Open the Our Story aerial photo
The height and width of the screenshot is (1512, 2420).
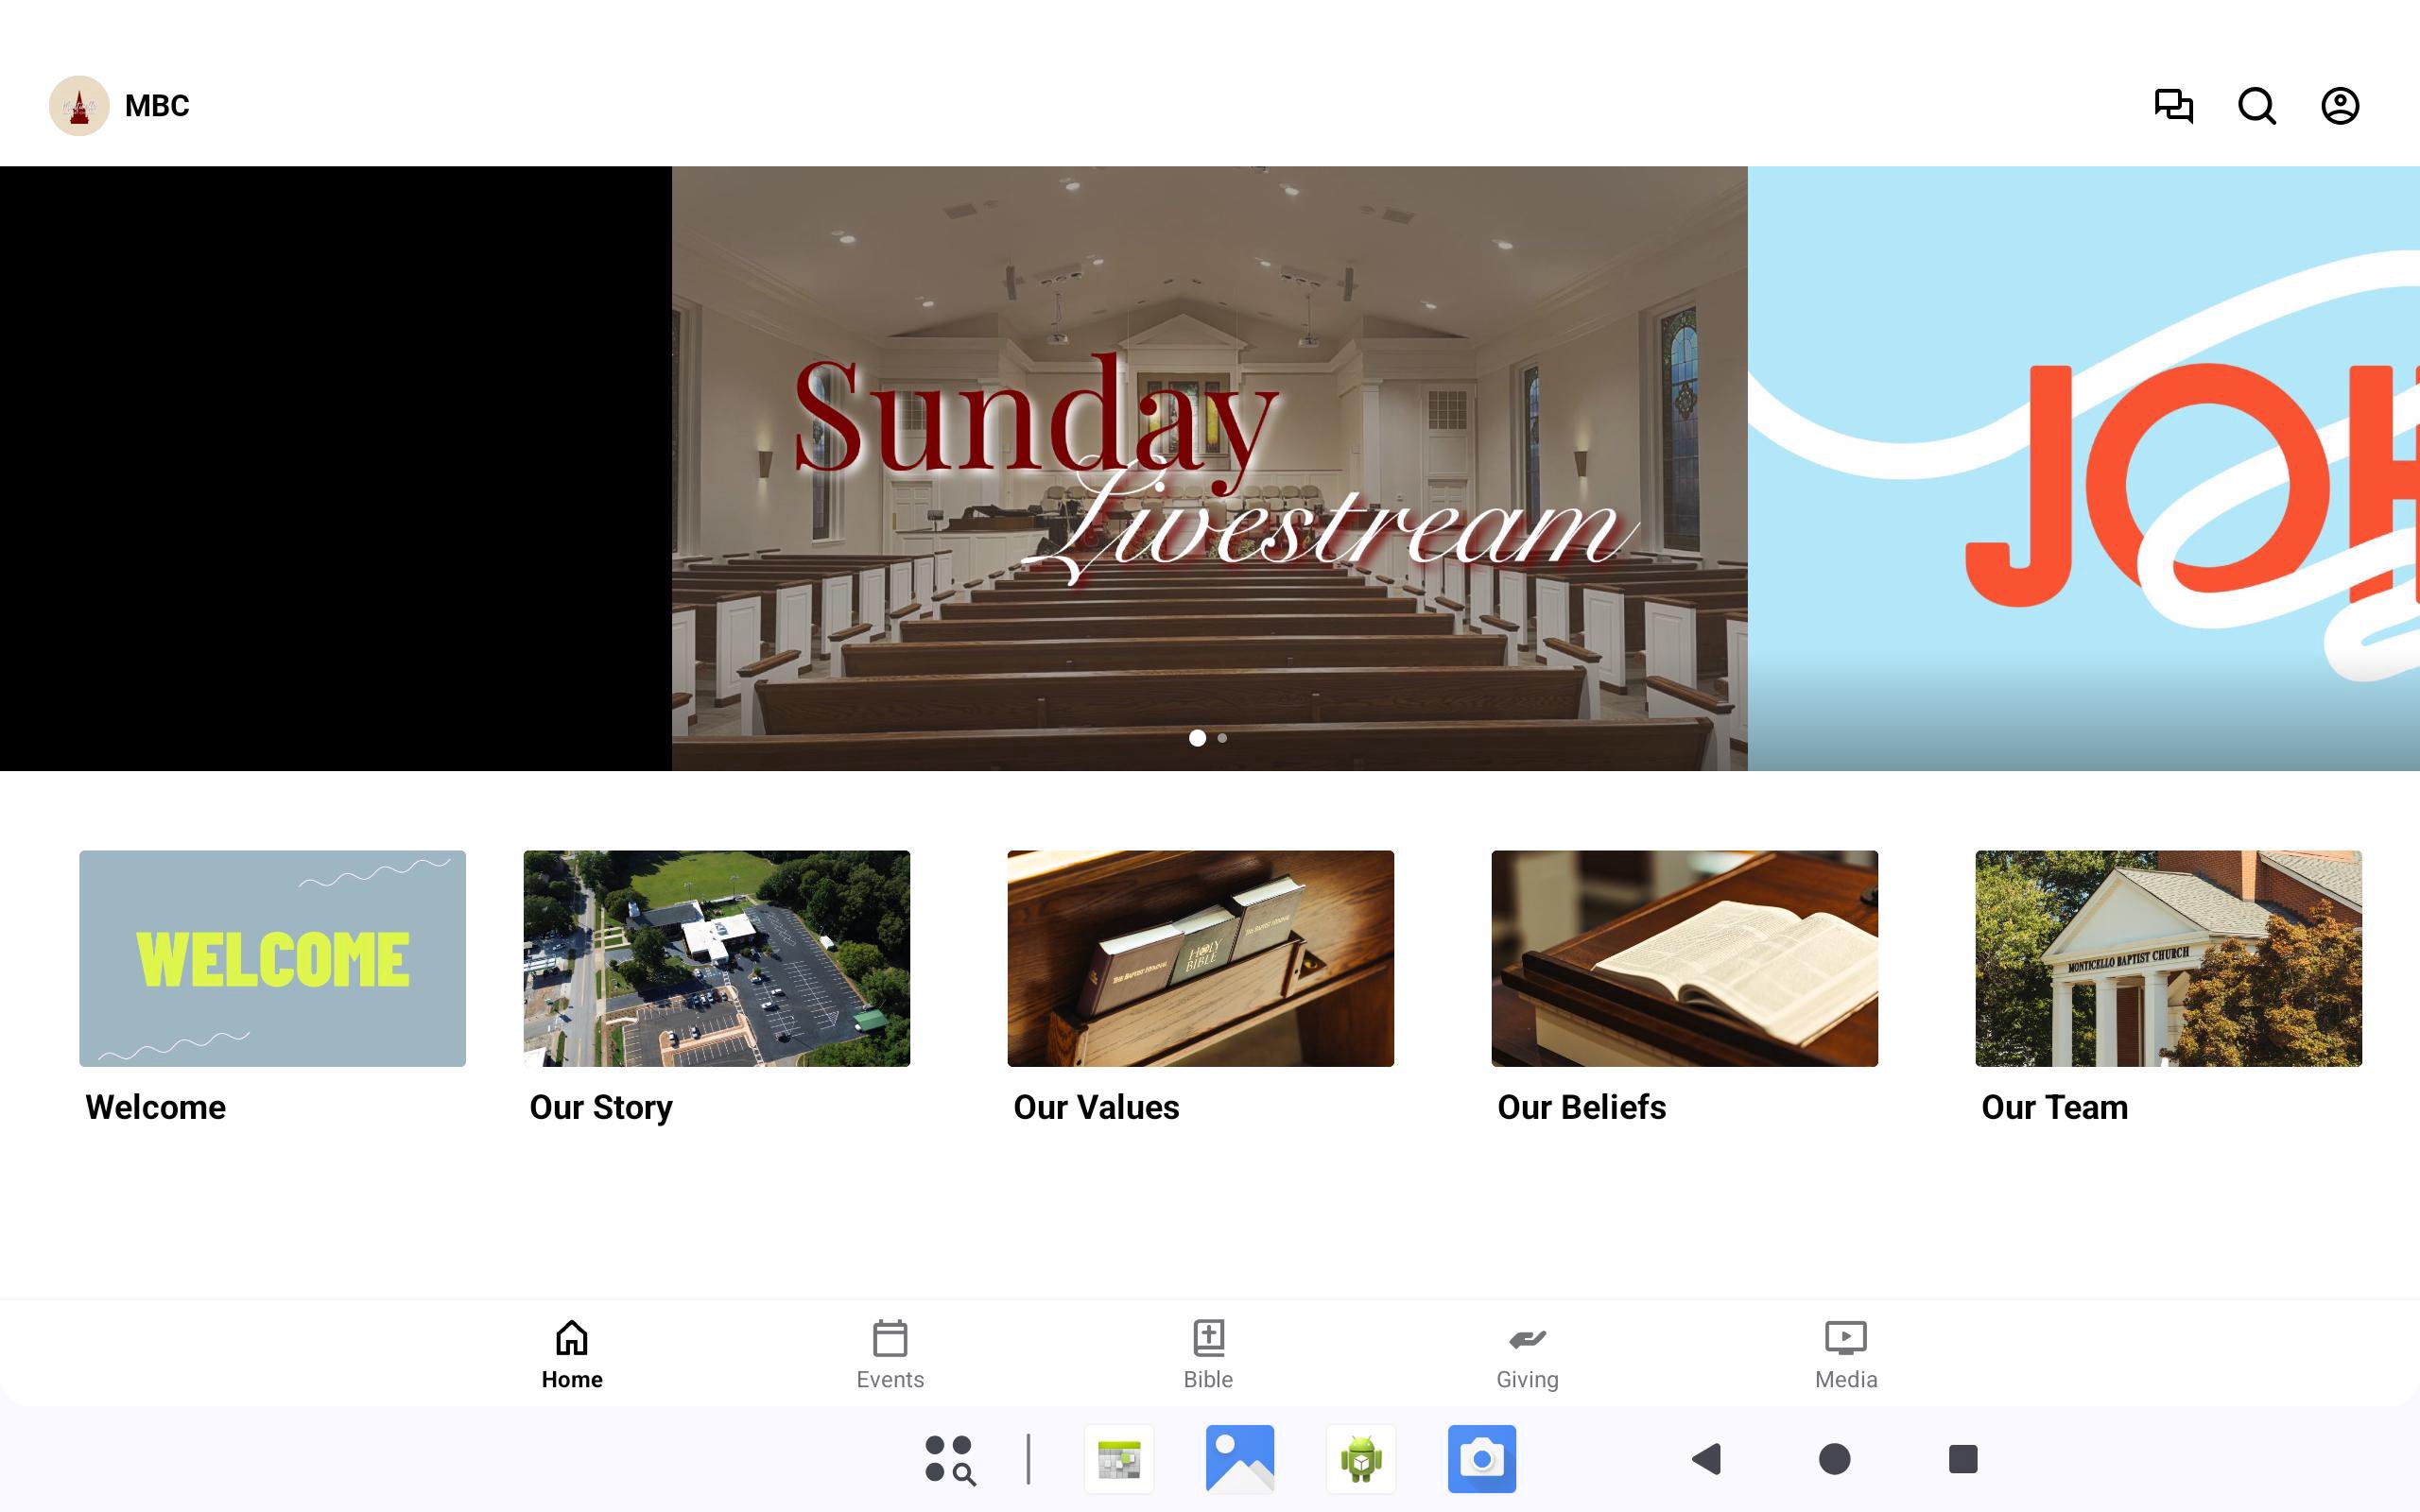click(716, 958)
